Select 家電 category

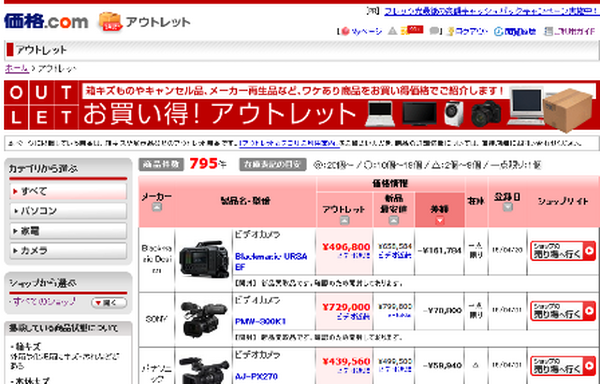68,231
